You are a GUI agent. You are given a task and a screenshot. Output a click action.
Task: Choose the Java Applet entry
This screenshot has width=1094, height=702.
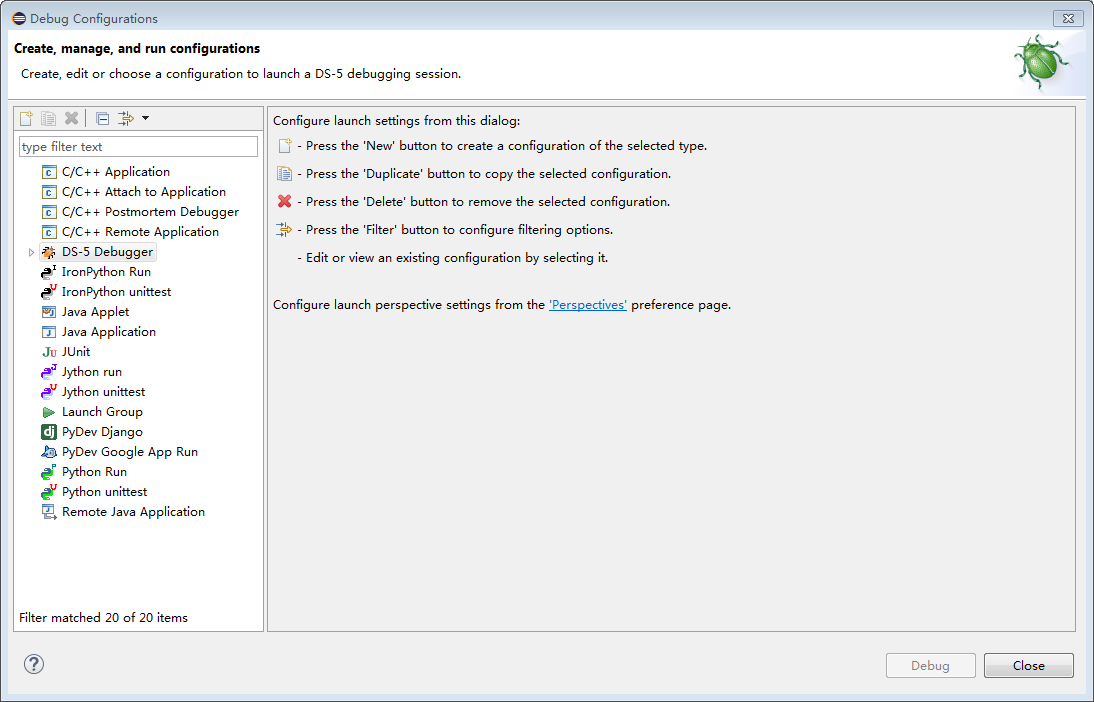[95, 312]
